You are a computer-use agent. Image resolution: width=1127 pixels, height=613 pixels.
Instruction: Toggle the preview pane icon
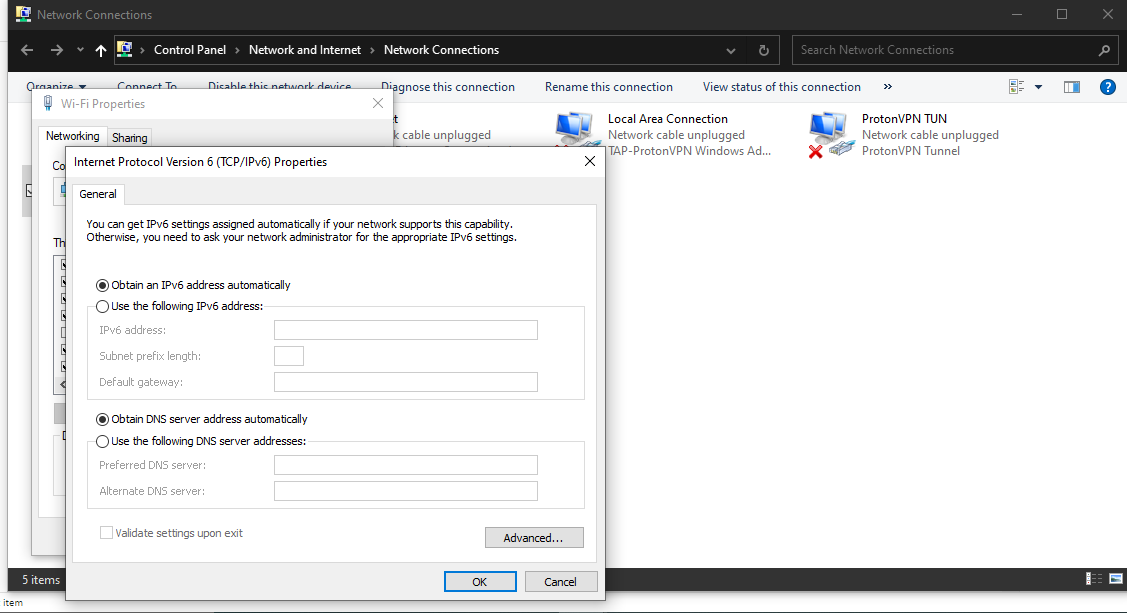pos(1072,87)
